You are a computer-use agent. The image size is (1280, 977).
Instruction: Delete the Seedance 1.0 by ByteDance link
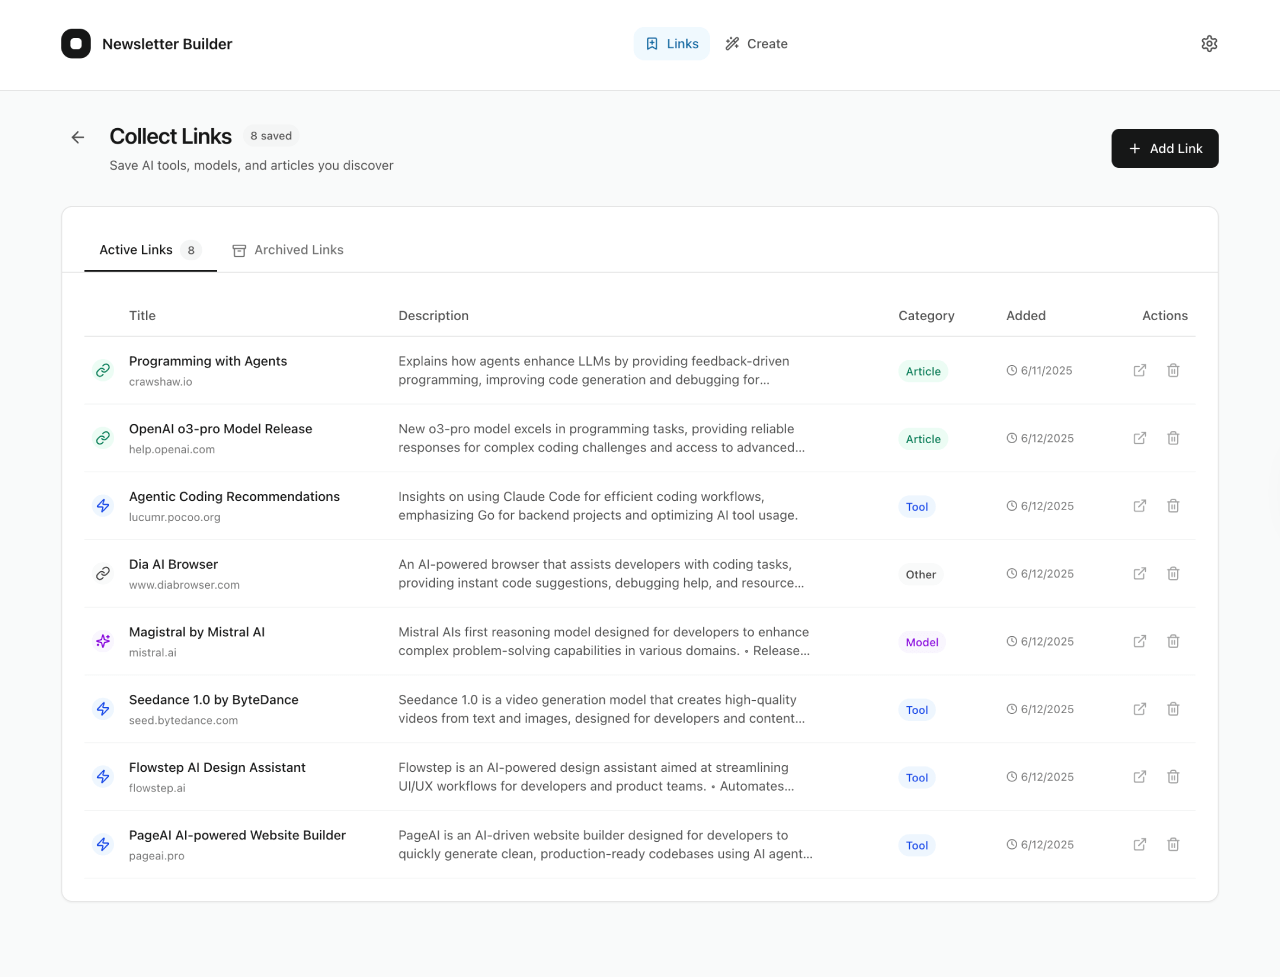click(x=1173, y=709)
